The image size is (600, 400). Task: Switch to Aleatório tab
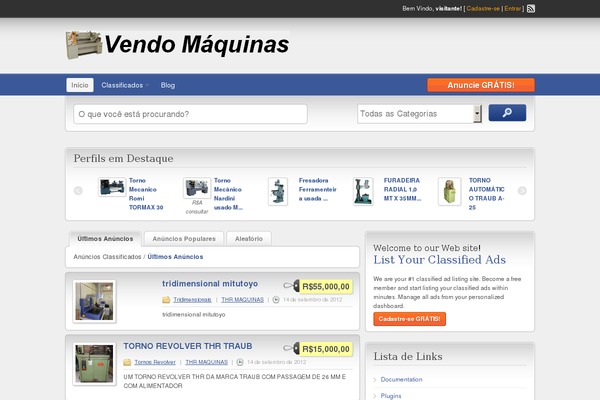click(249, 238)
